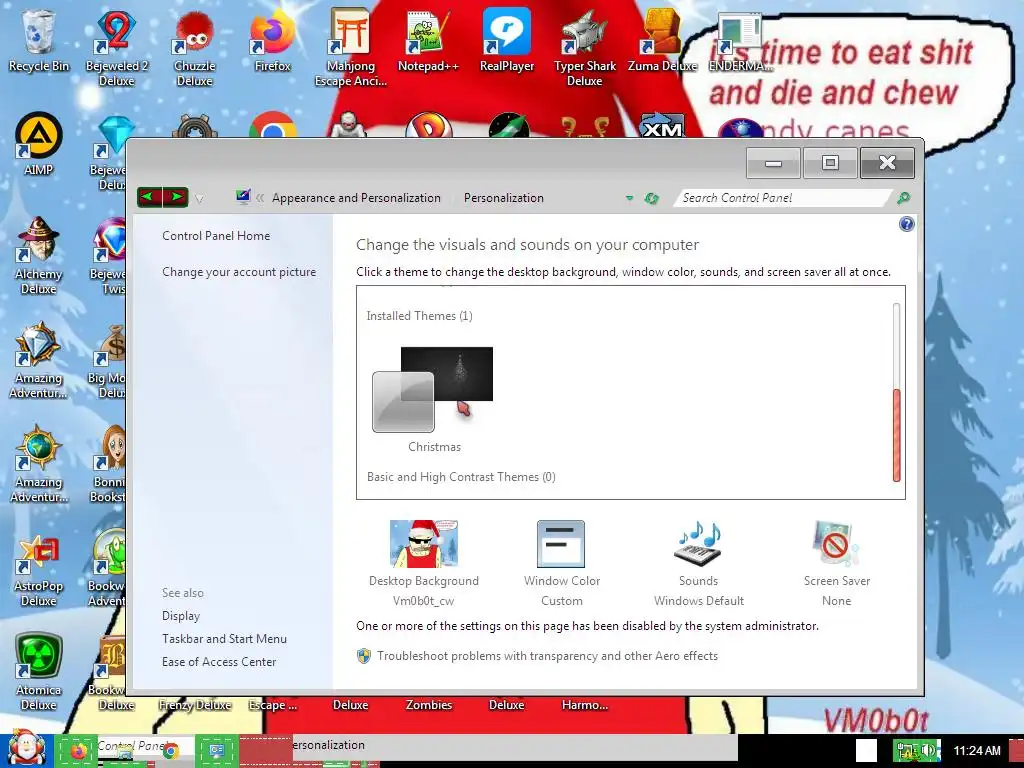
Task: Select the Mahjong Escape desktop icon
Action: (x=351, y=48)
